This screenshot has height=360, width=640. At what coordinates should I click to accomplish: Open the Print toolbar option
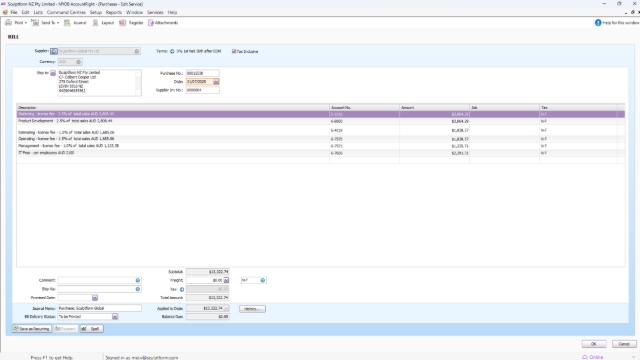(16, 23)
